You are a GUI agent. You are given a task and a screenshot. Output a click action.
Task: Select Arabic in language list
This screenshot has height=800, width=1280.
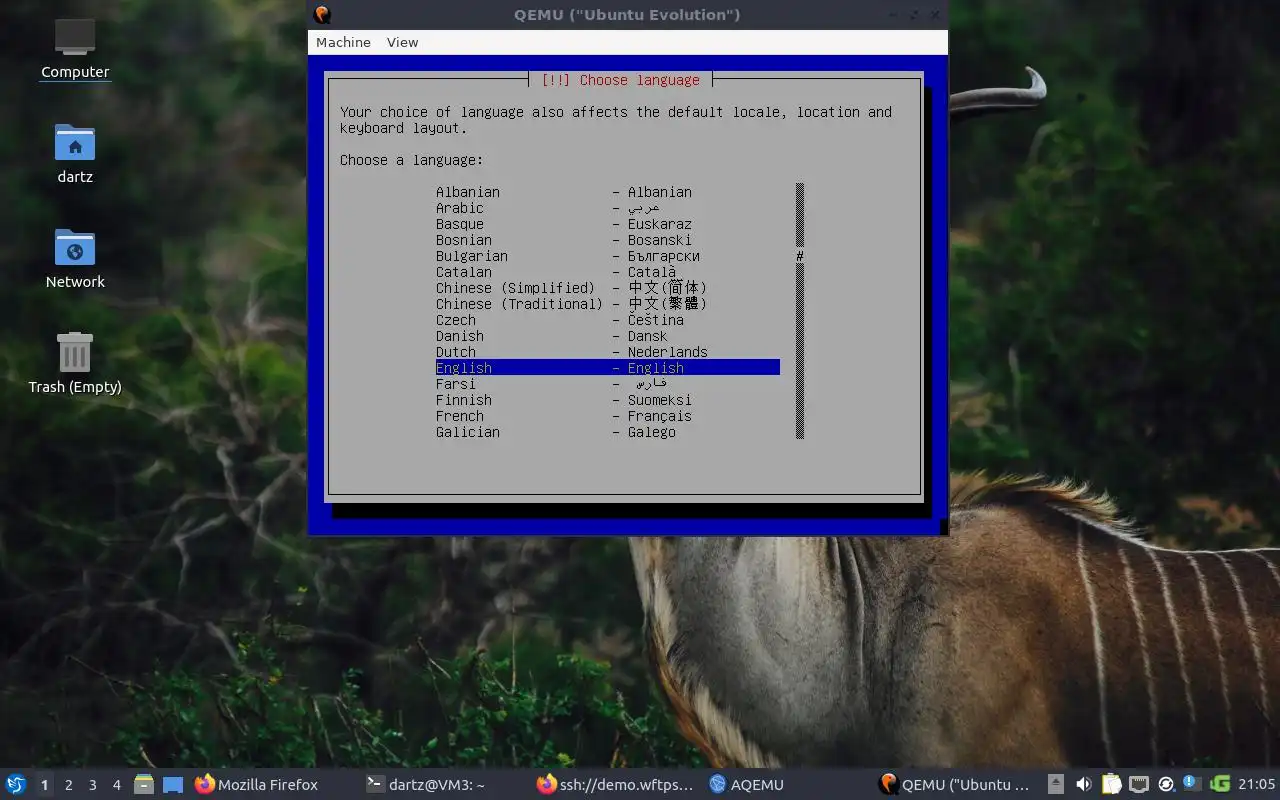coord(608,208)
